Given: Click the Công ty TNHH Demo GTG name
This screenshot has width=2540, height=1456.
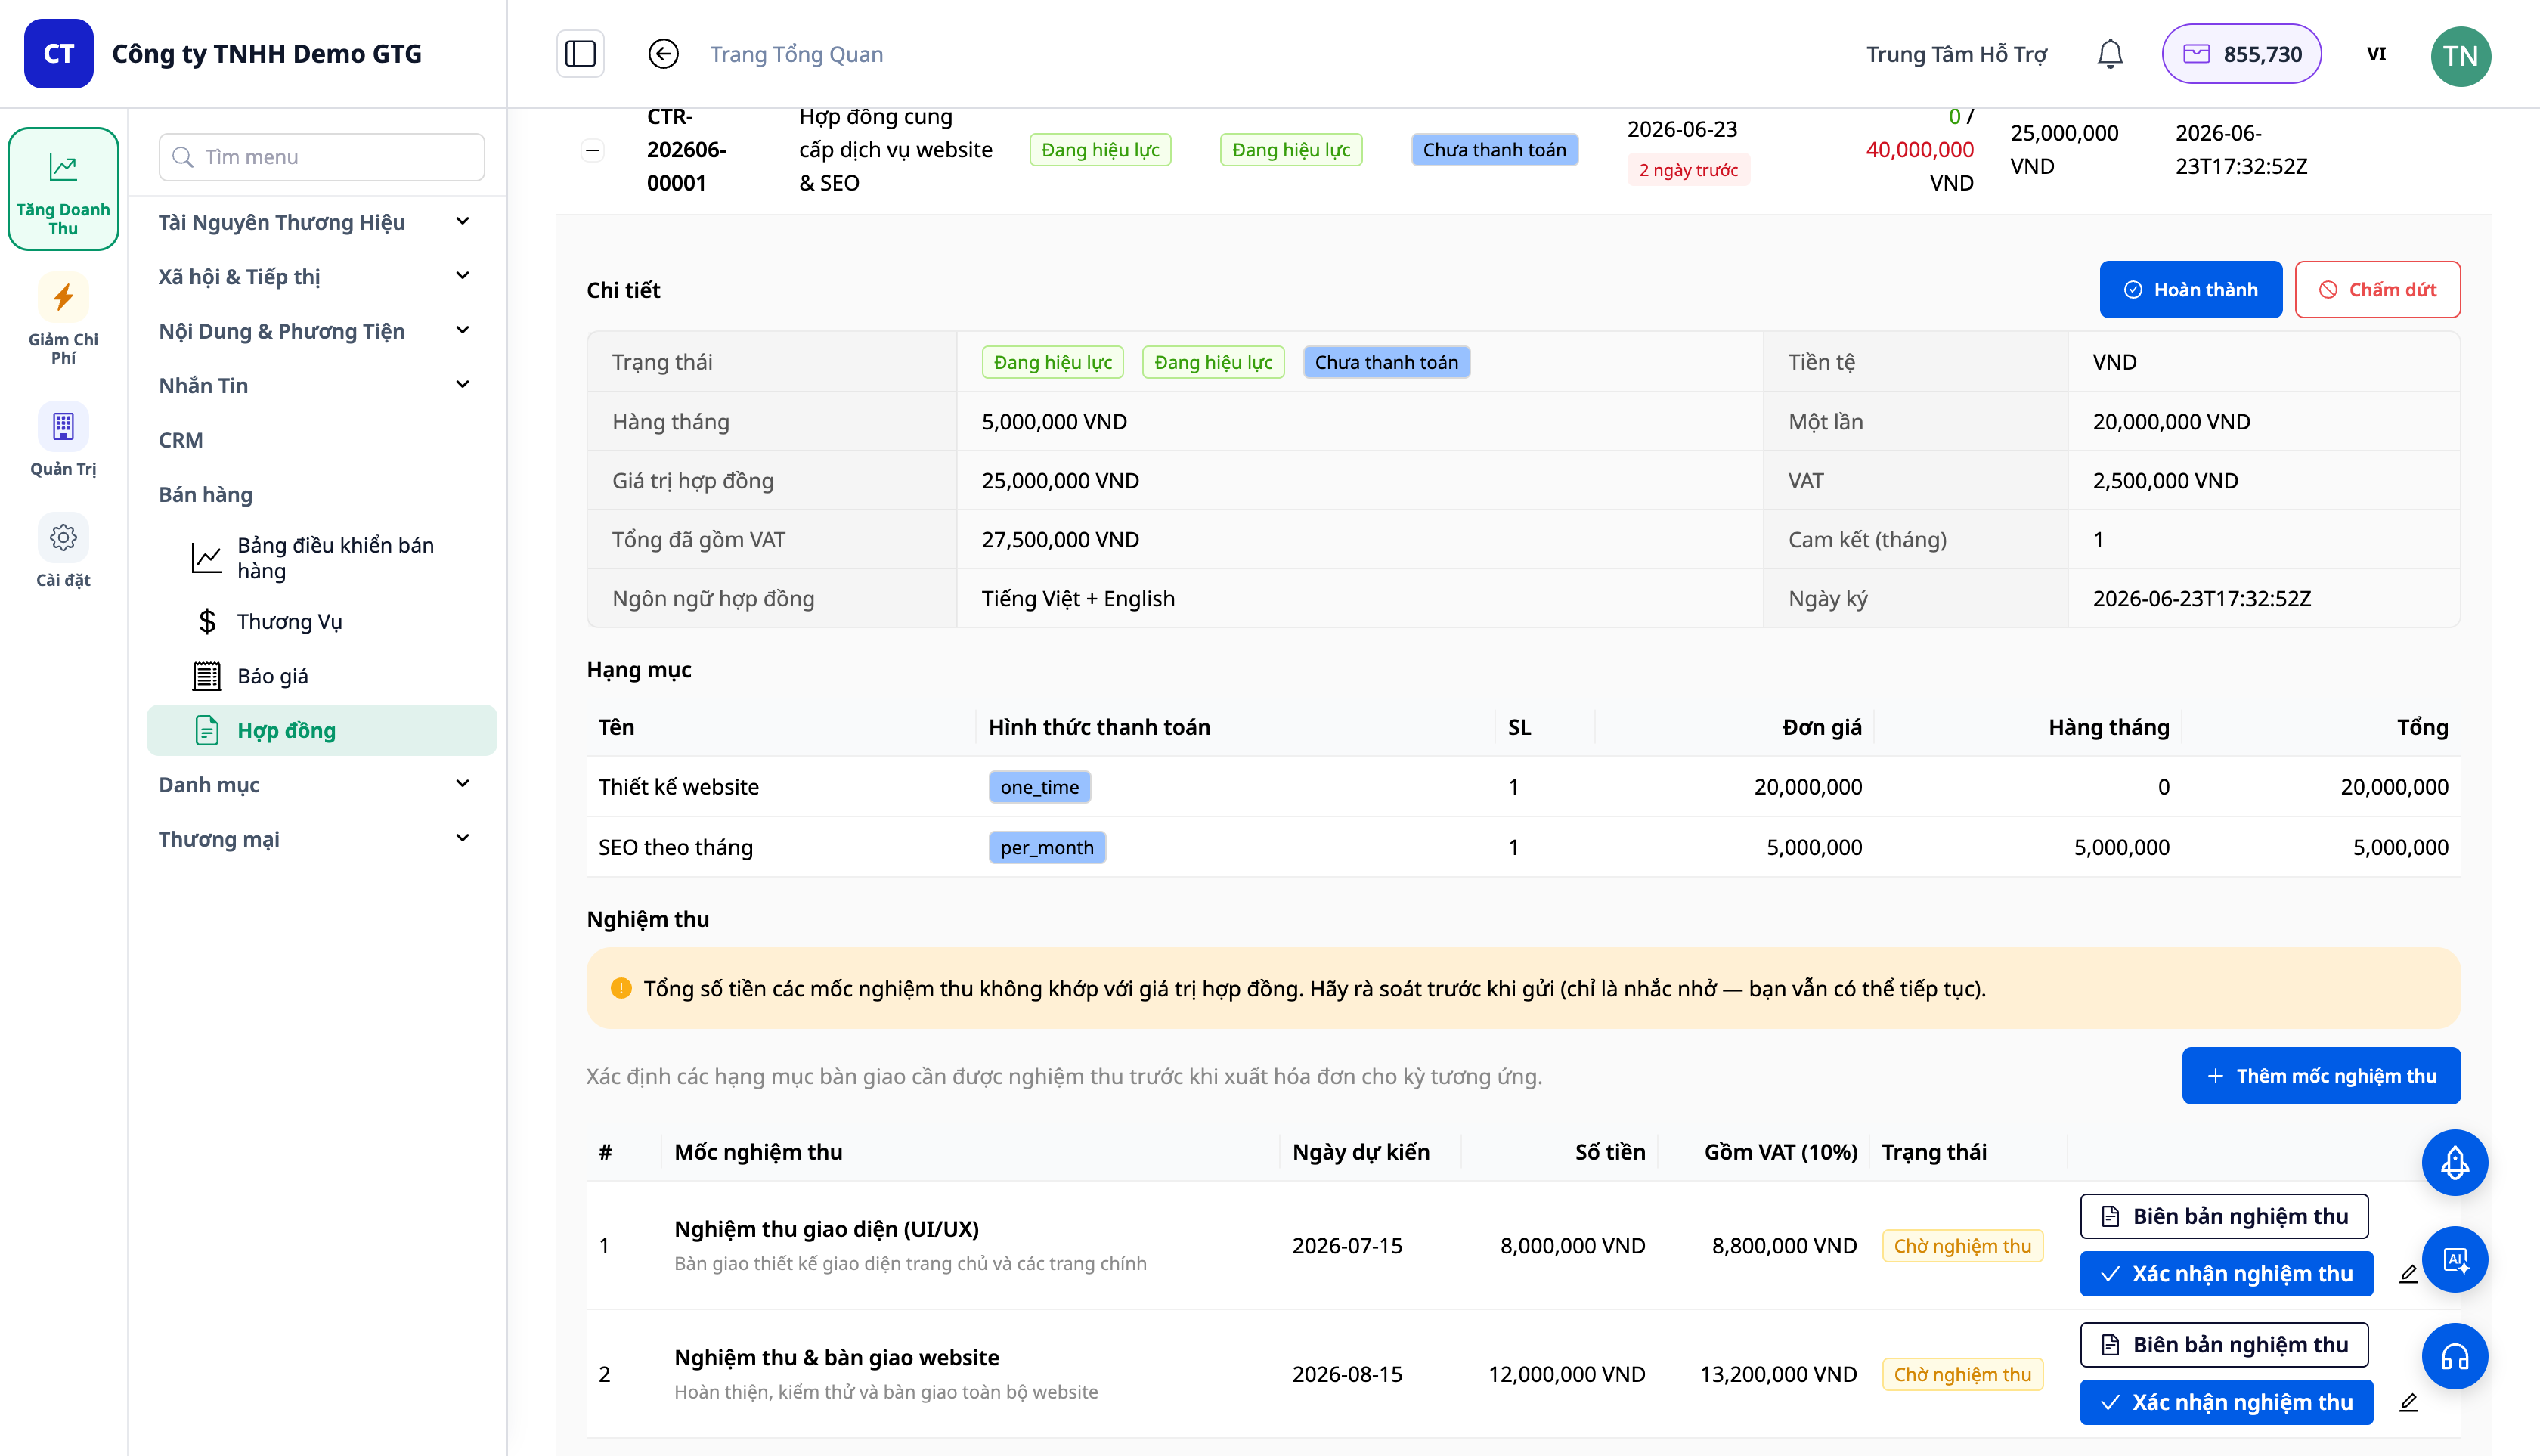Looking at the screenshot, I should 266,54.
